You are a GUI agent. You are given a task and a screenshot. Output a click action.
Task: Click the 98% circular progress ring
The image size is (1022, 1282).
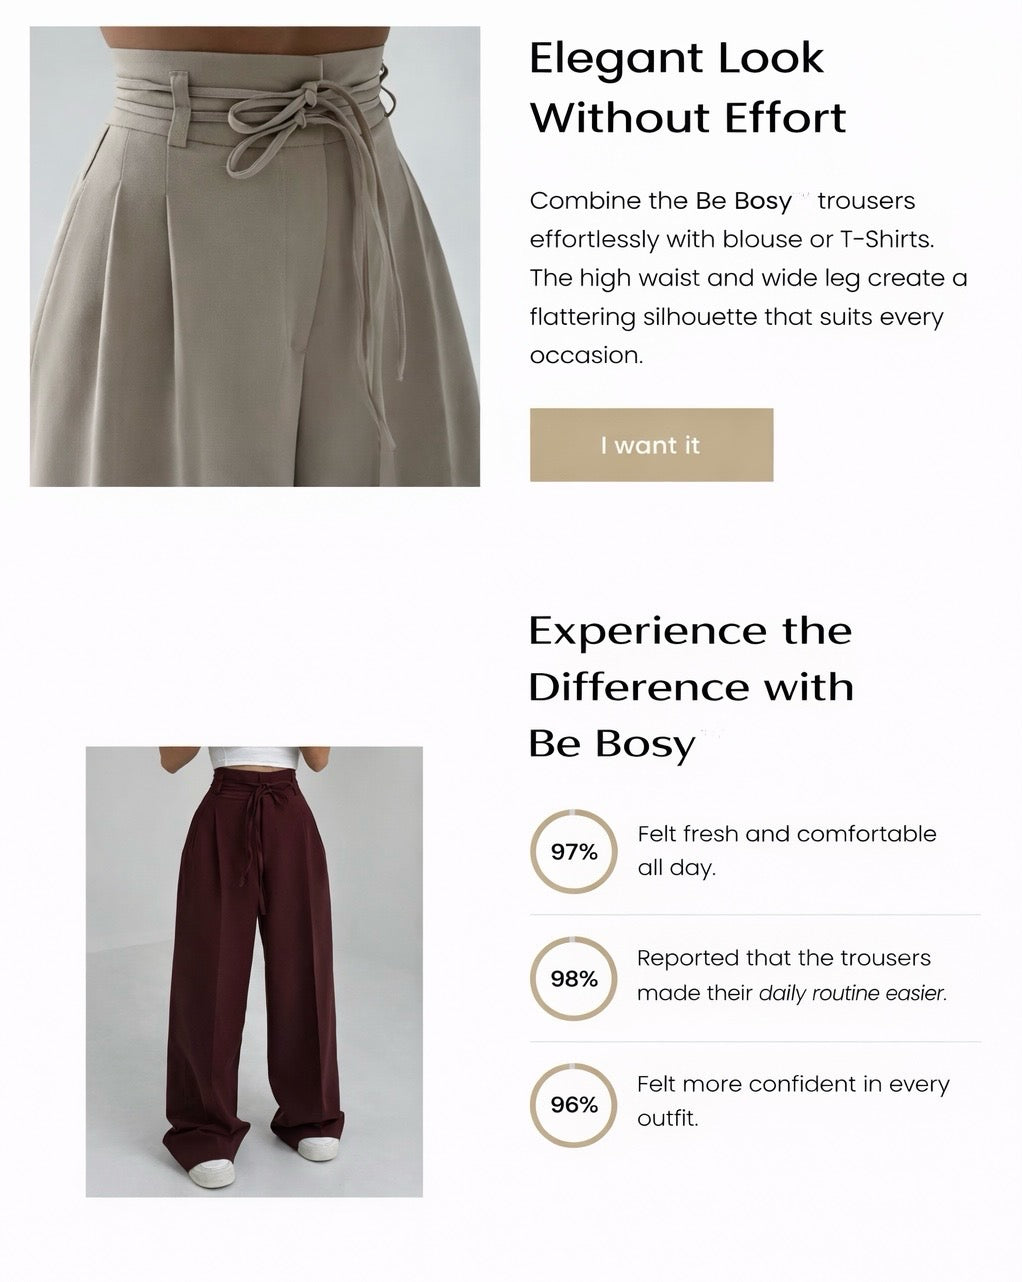[574, 979]
